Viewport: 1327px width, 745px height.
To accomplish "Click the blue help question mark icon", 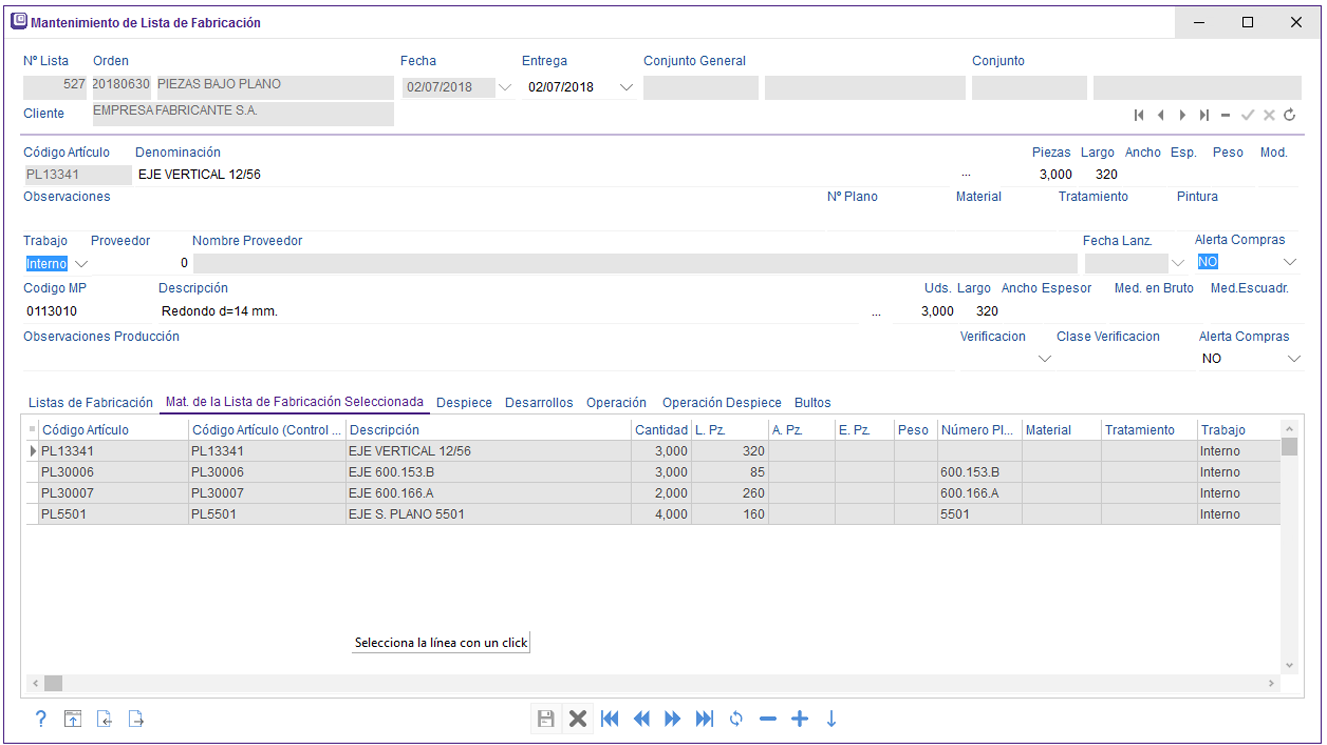I will click(41, 718).
